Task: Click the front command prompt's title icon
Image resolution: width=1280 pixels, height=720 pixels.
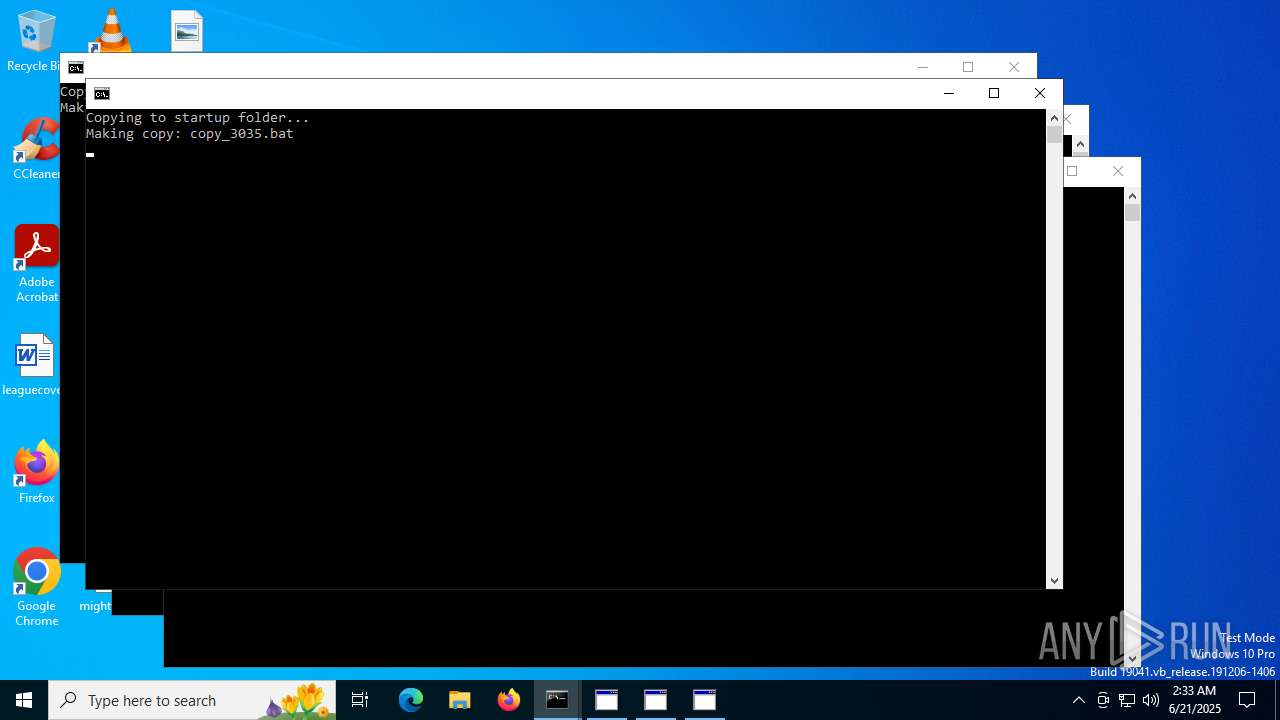Action: click(x=102, y=94)
